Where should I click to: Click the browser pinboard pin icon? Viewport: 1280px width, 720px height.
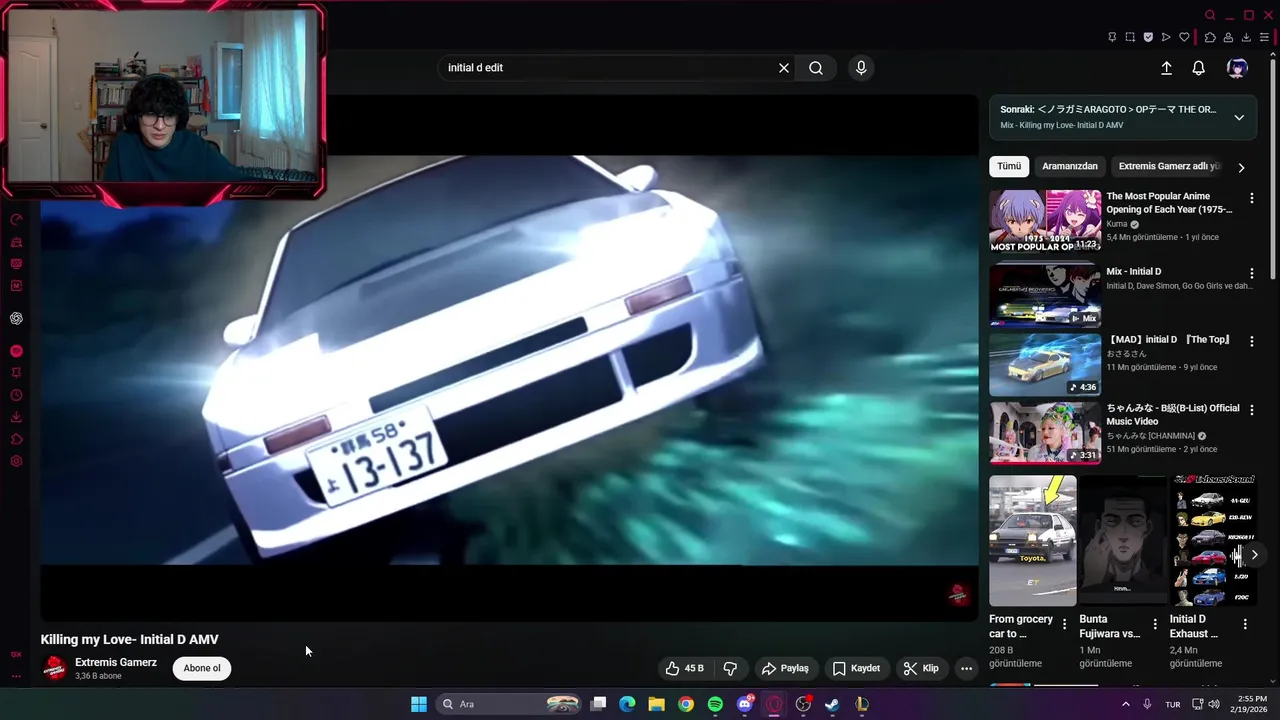pyautogui.click(x=1112, y=37)
